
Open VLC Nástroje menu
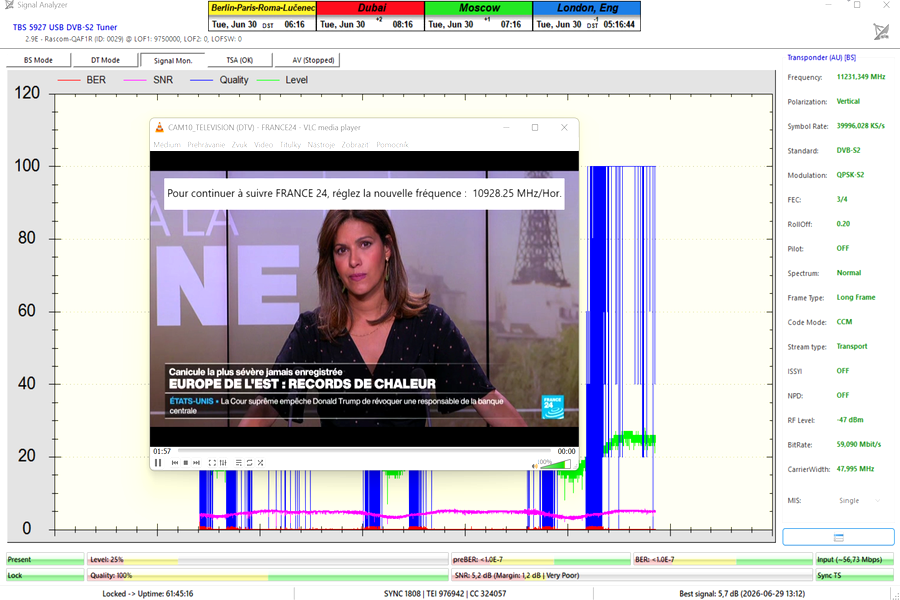click(x=321, y=145)
